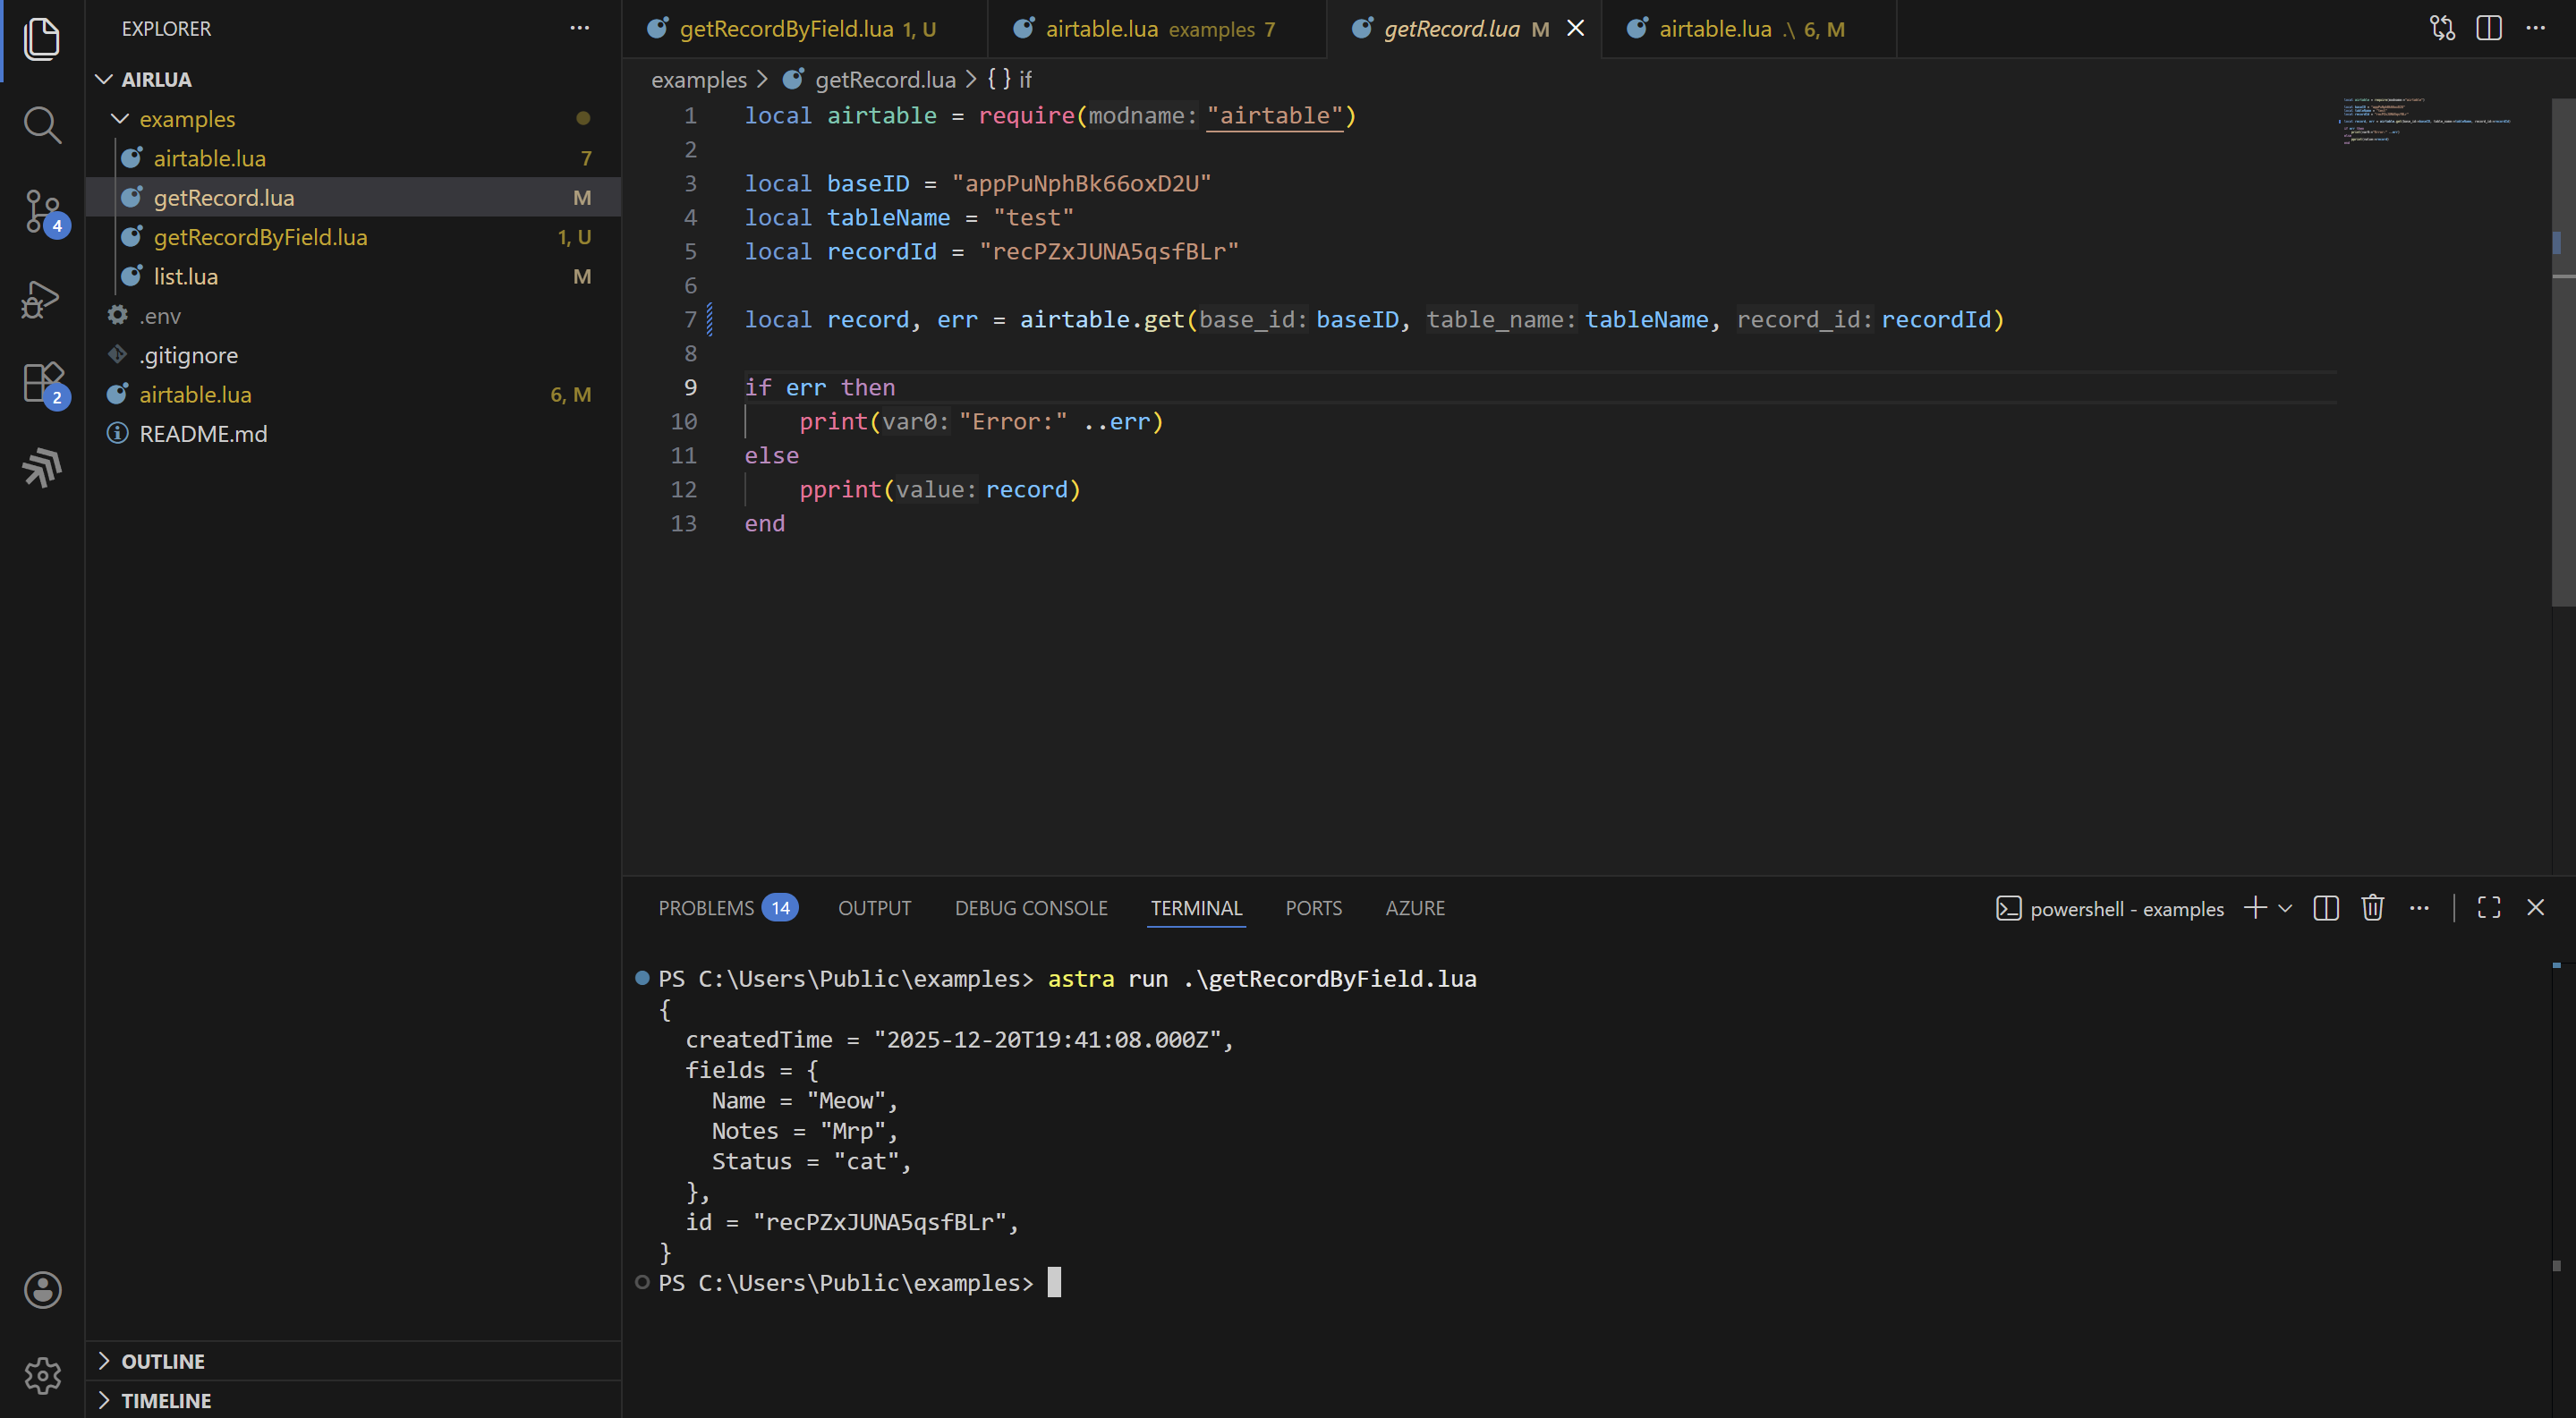The width and height of the screenshot is (2576, 1418).
Task: Open Source Control view with 4 changes
Action: tap(42, 211)
